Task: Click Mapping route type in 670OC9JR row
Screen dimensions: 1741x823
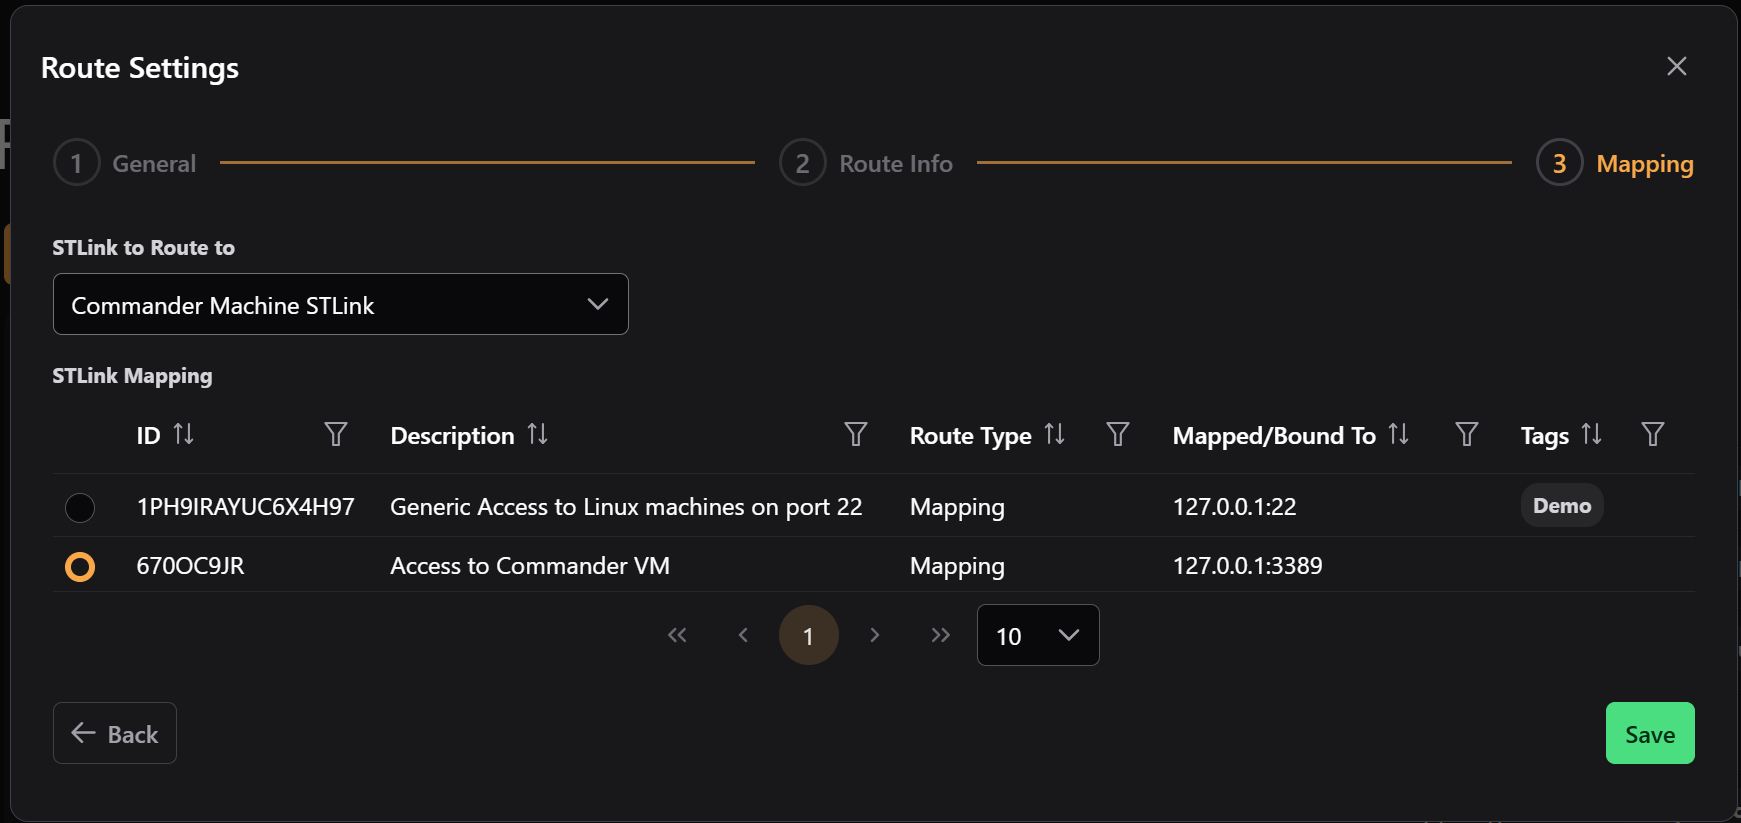Action: tap(957, 566)
